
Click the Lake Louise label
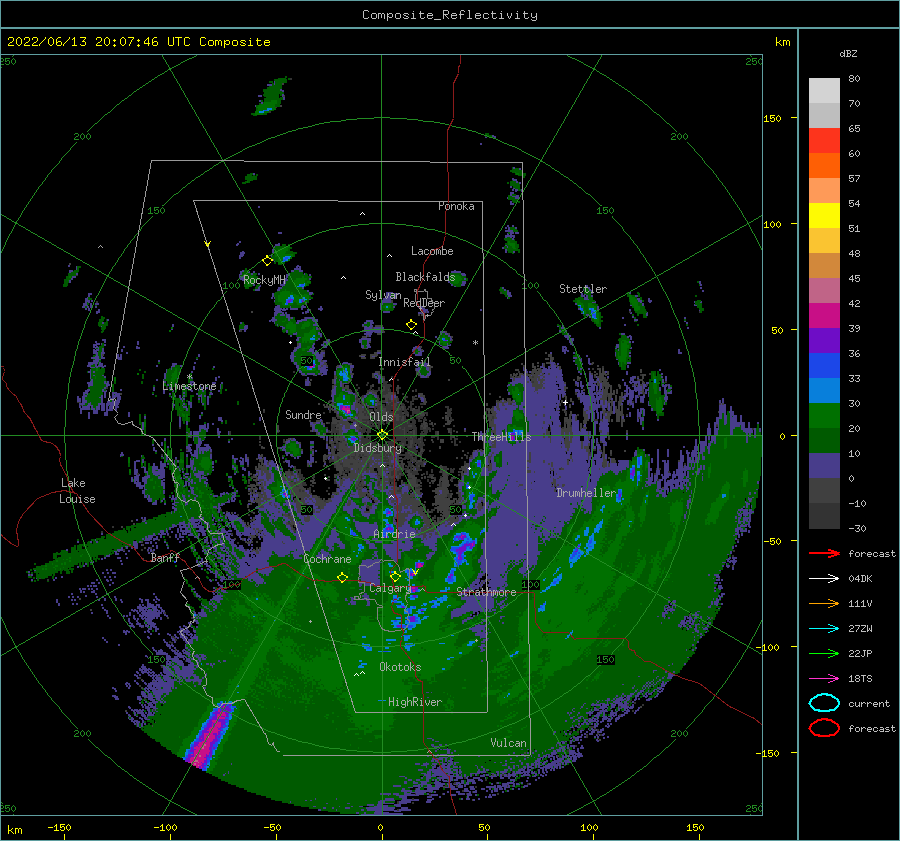(x=77, y=491)
